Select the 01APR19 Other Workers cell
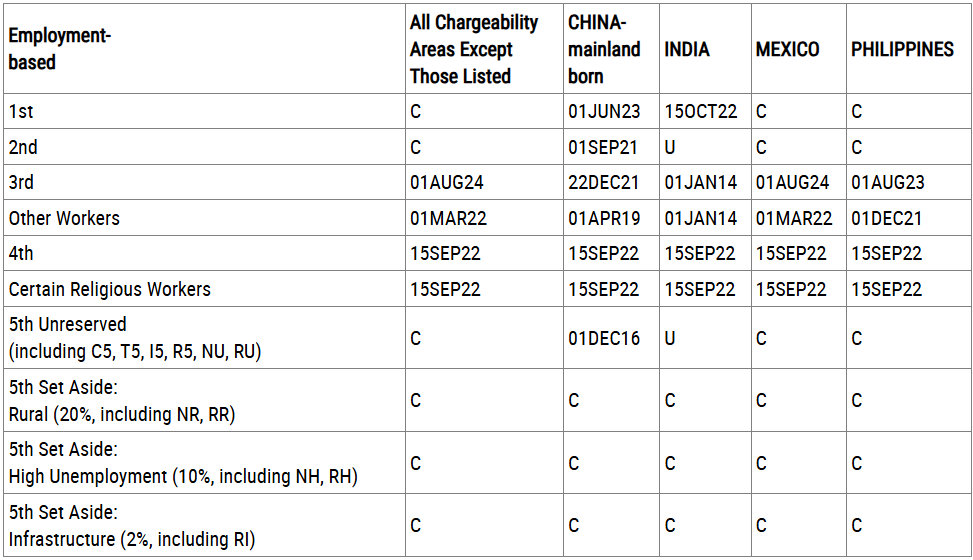 point(604,218)
